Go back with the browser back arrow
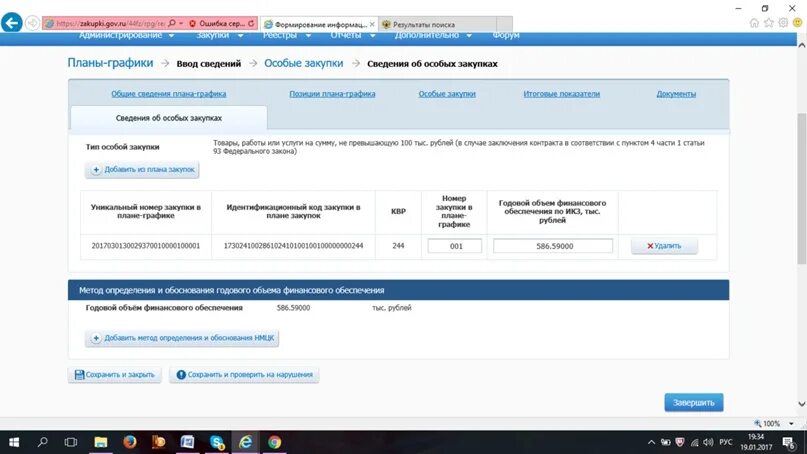The width and height of the screenshot is (807, 454). 12,23
